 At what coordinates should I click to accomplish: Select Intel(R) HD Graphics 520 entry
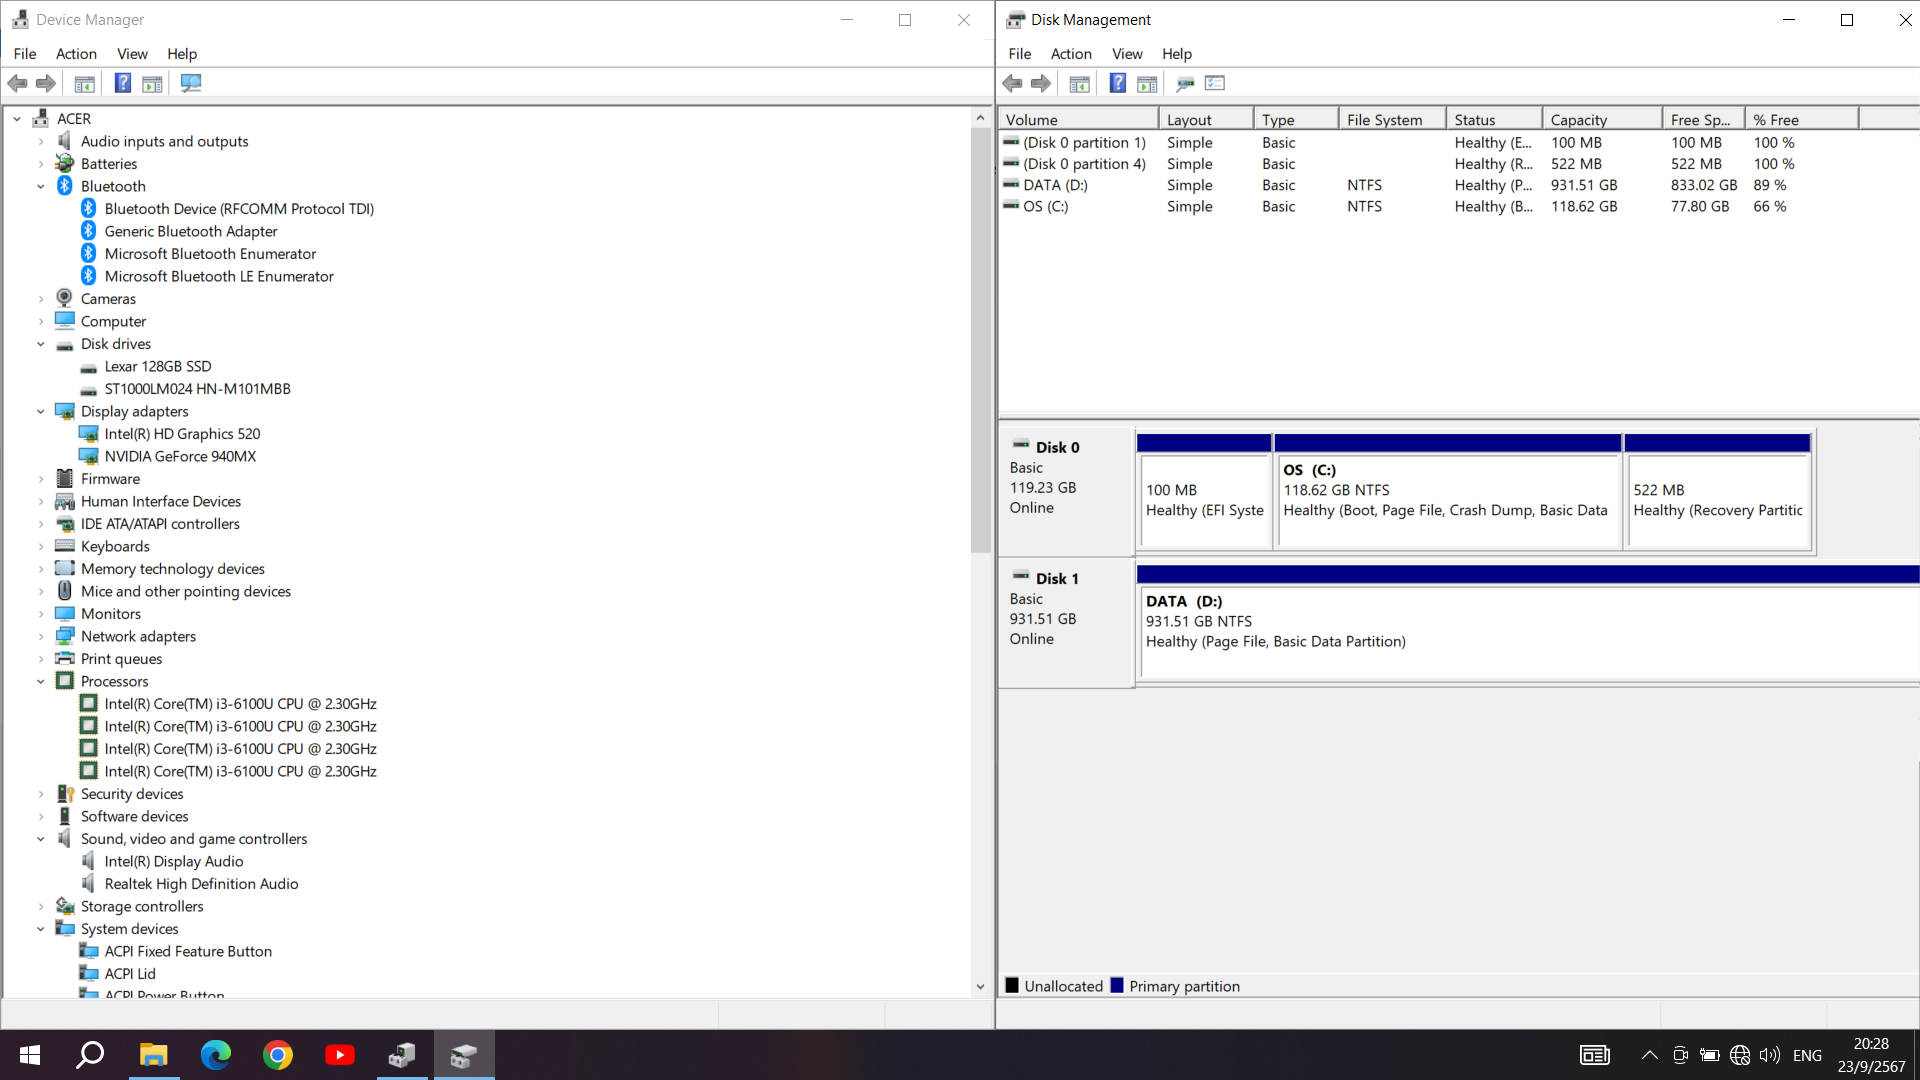182,434
